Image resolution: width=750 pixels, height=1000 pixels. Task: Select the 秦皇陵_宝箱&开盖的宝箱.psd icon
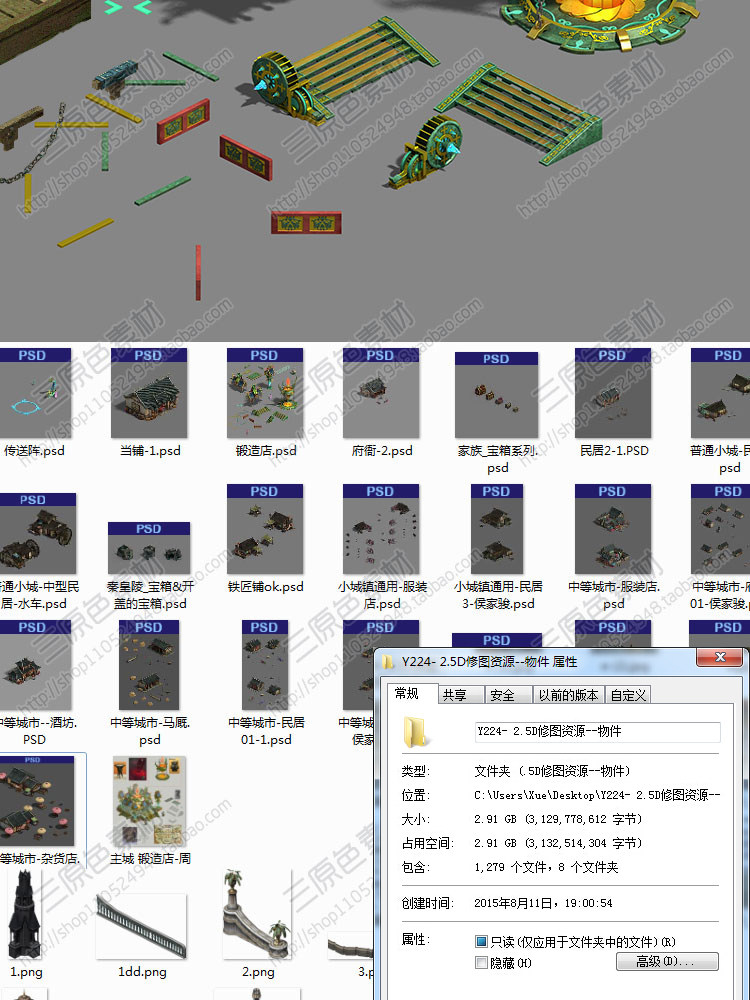point(149,548)
